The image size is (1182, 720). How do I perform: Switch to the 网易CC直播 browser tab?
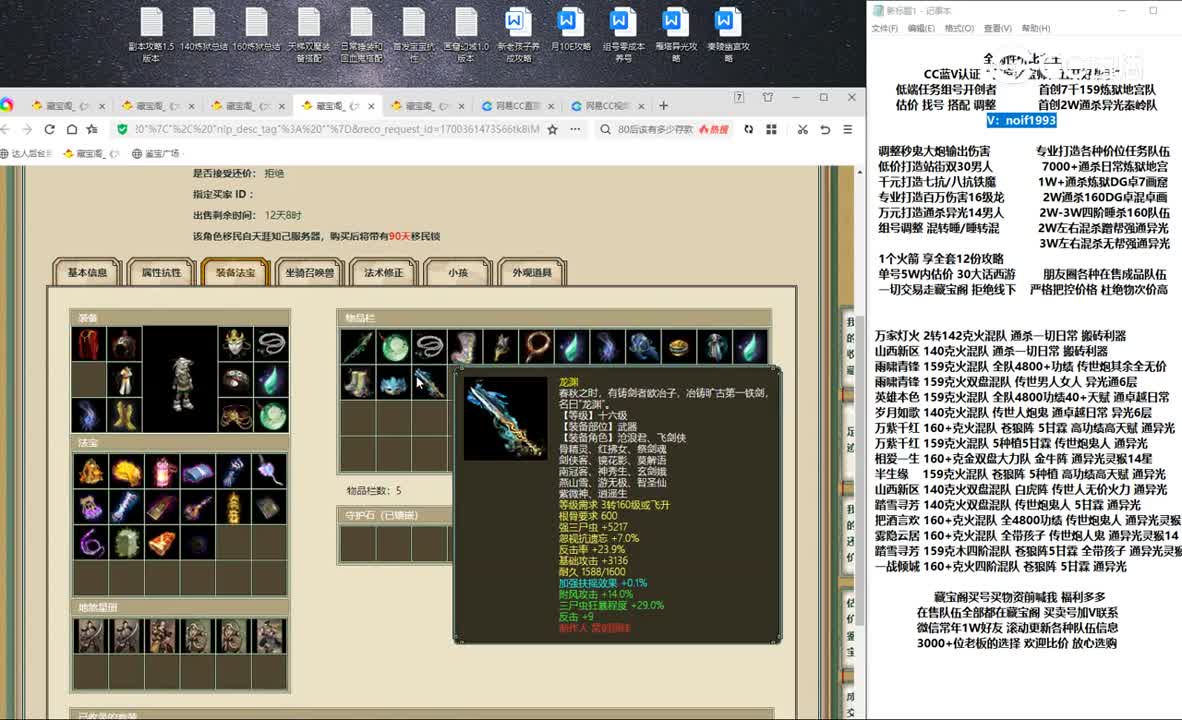517,106
